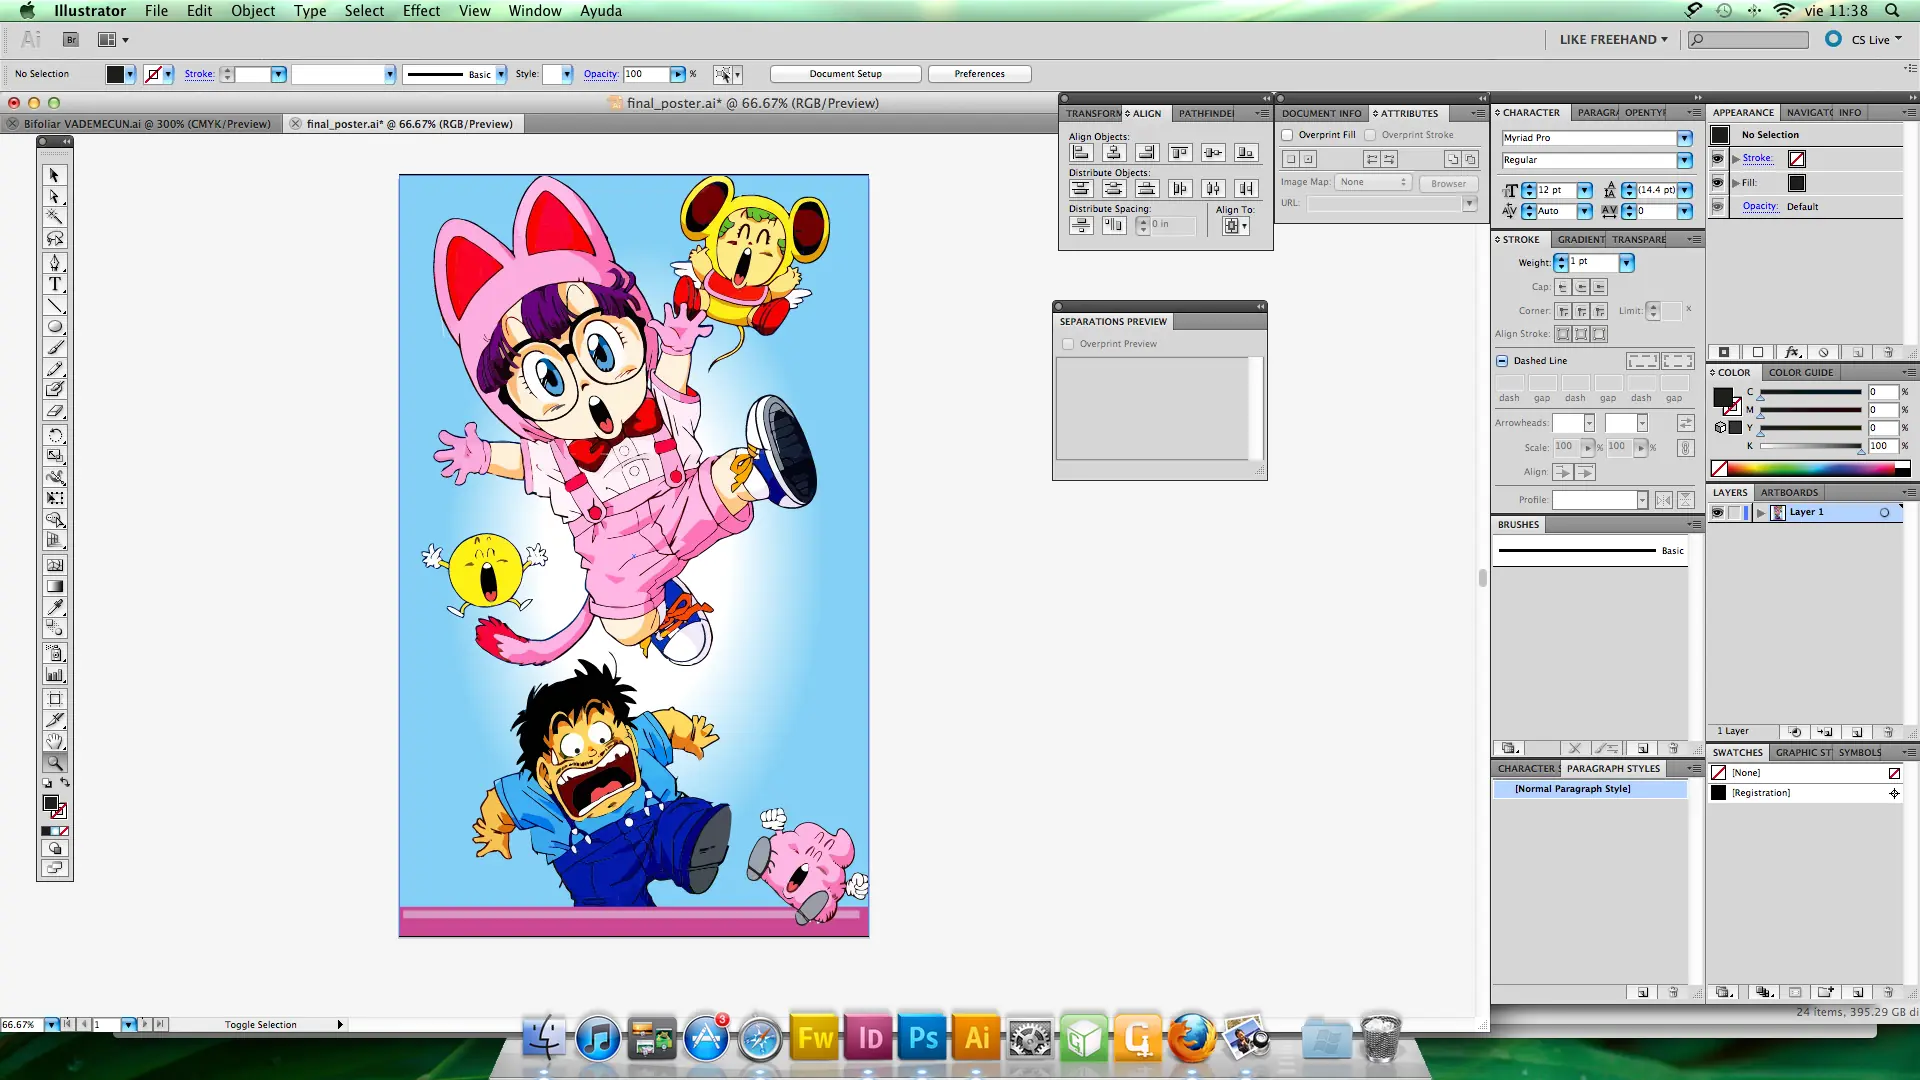Switch to the Pathfinder panel tab
The height and width of the screenshot is (1080, 1920).
coord(1205,114)
